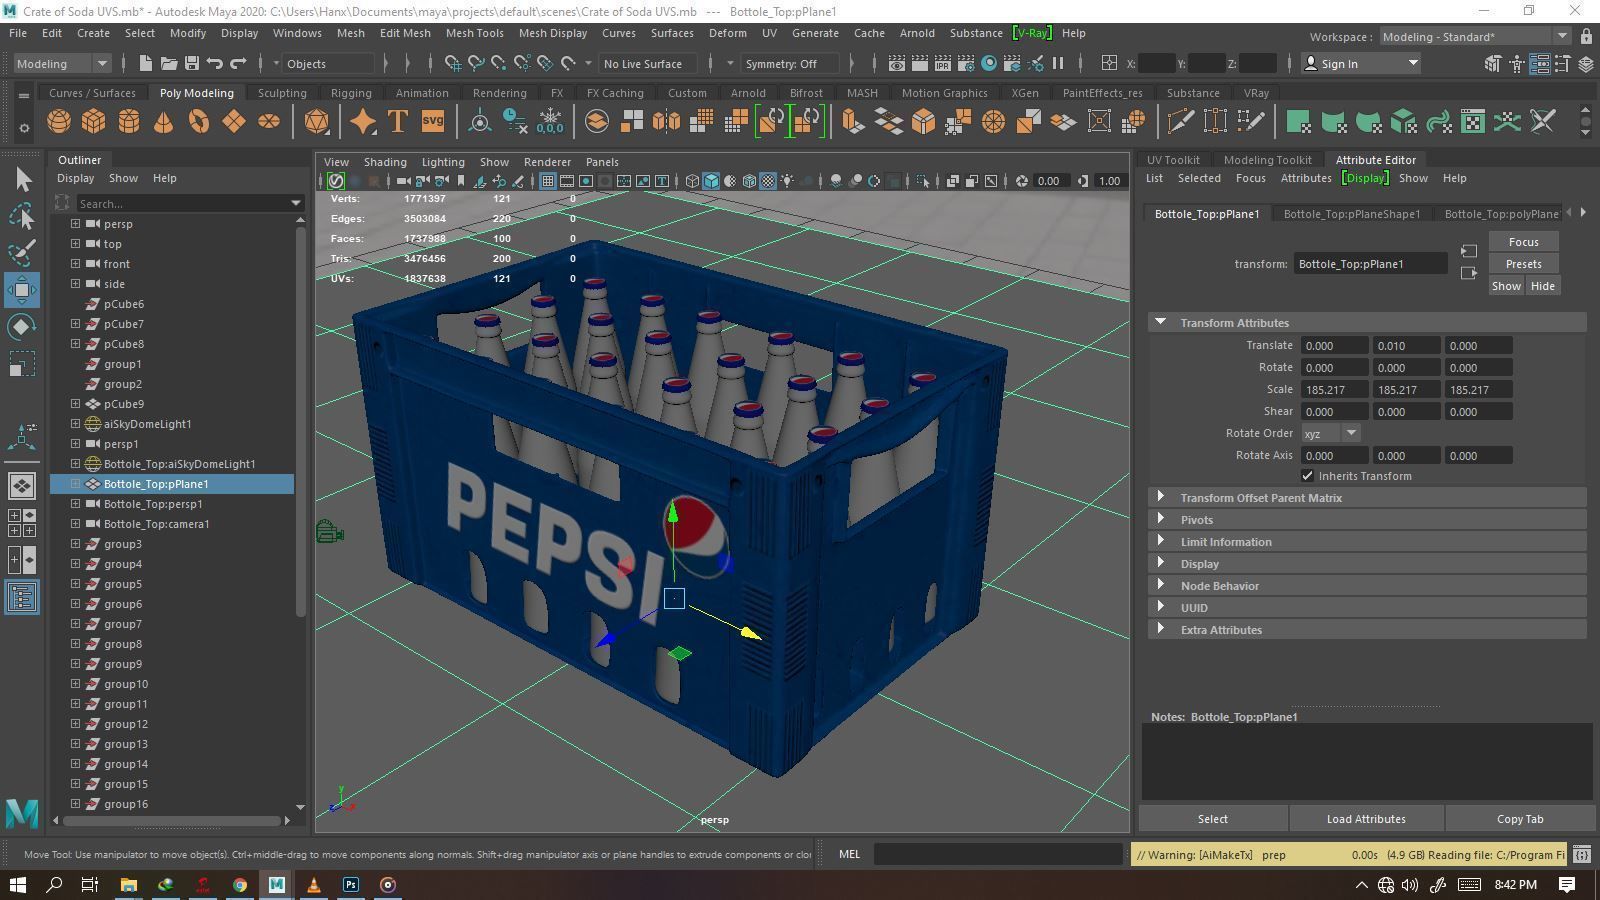The width and height of the screenshot is (1600, 900).
Task: Select the Type text tool icon
Action: (x=397, y=122)
